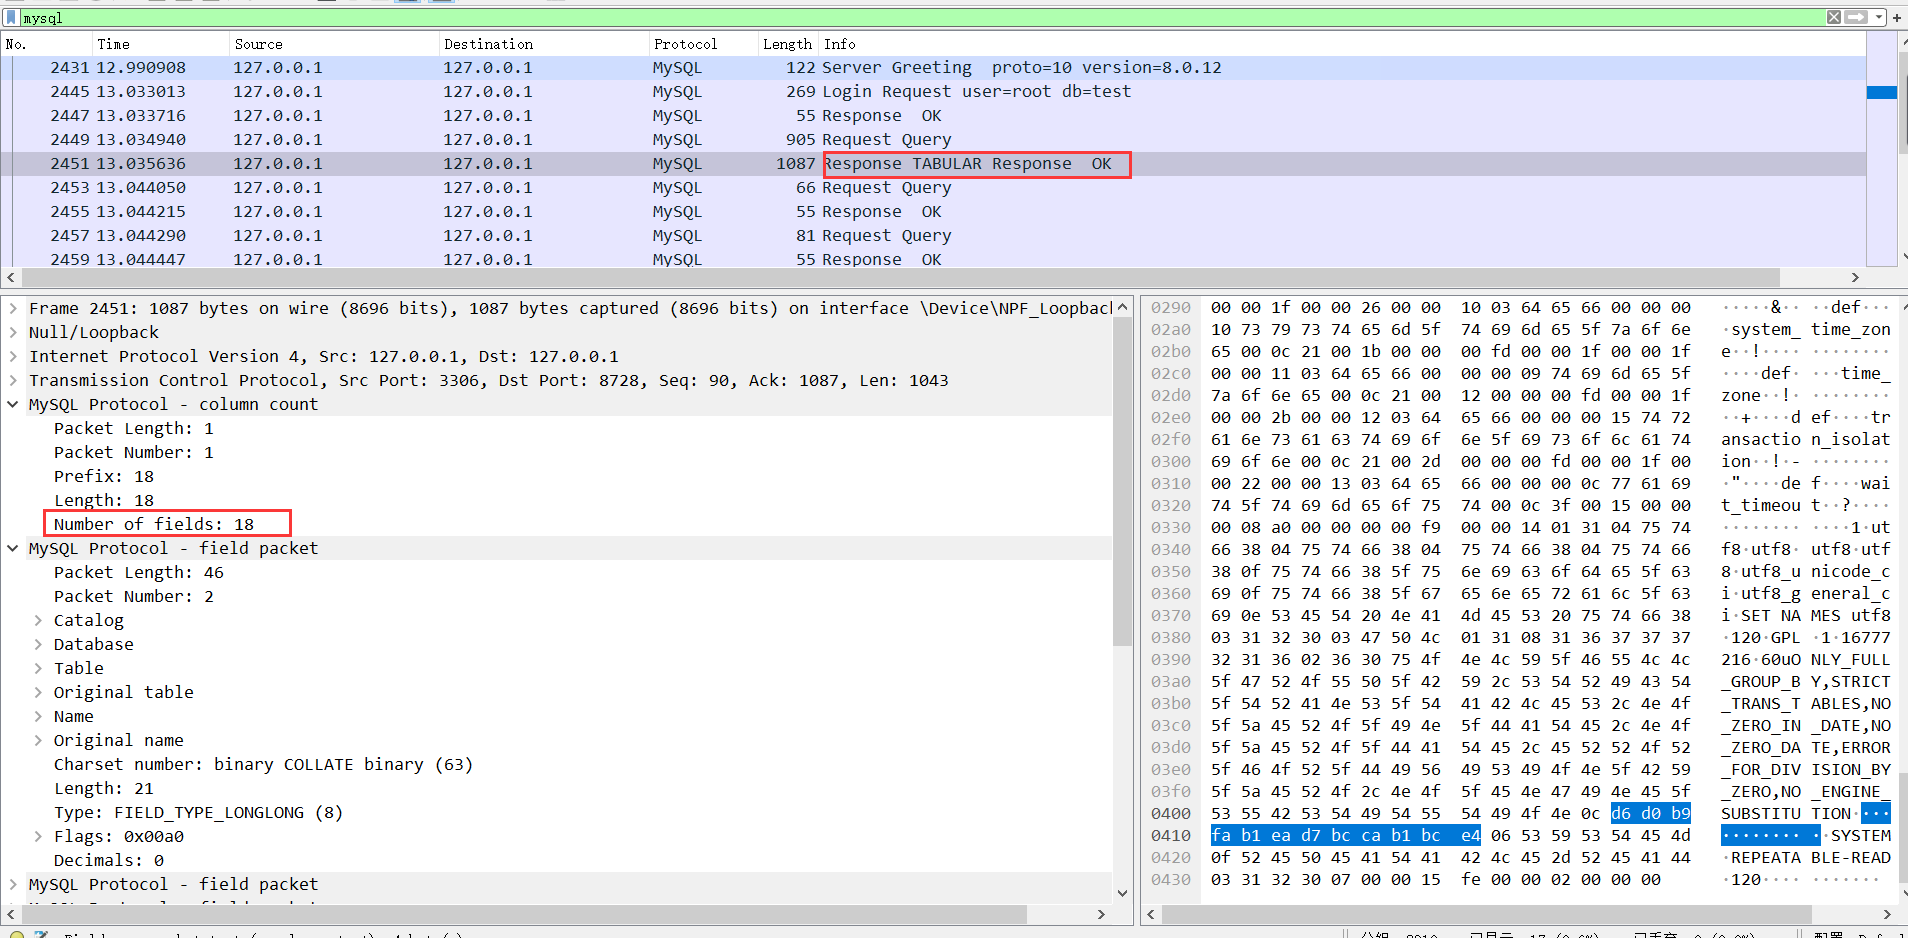The width and height of the screenshot is (1908, 938).
Task: Click ASCII text 'REPEATA BLE-READ'
Action: [1810, 858]
